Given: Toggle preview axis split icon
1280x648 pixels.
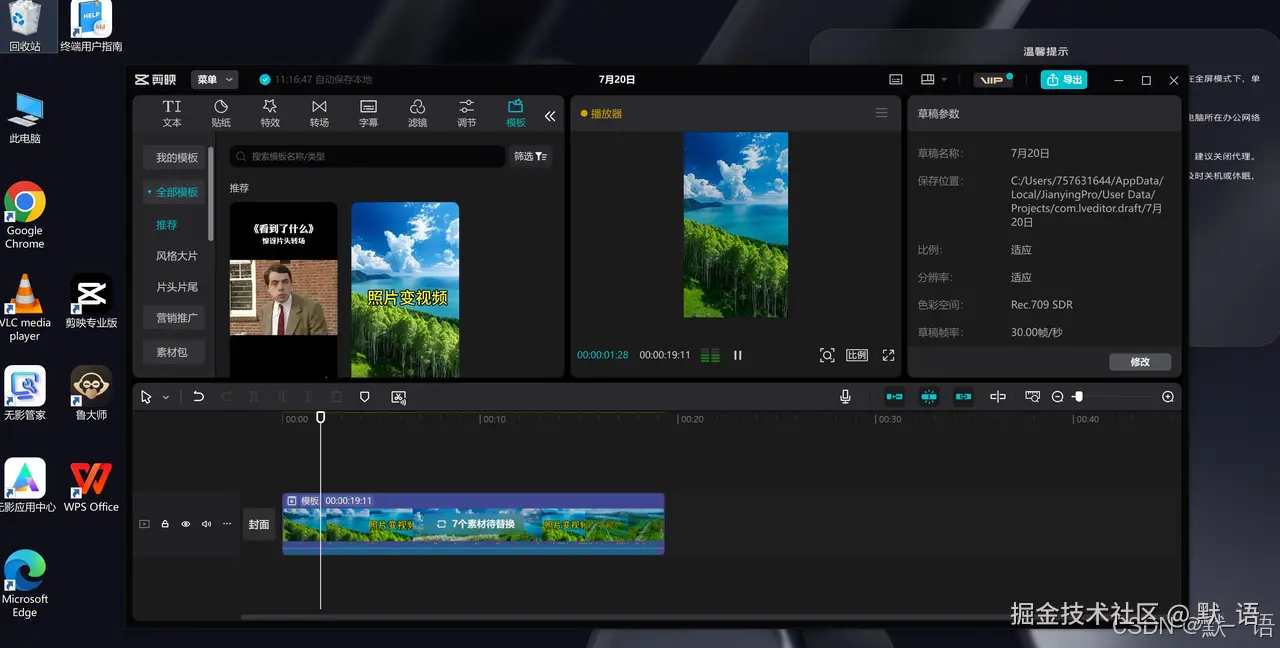Looking at the screenshot, I should click(x=998, y=397).
